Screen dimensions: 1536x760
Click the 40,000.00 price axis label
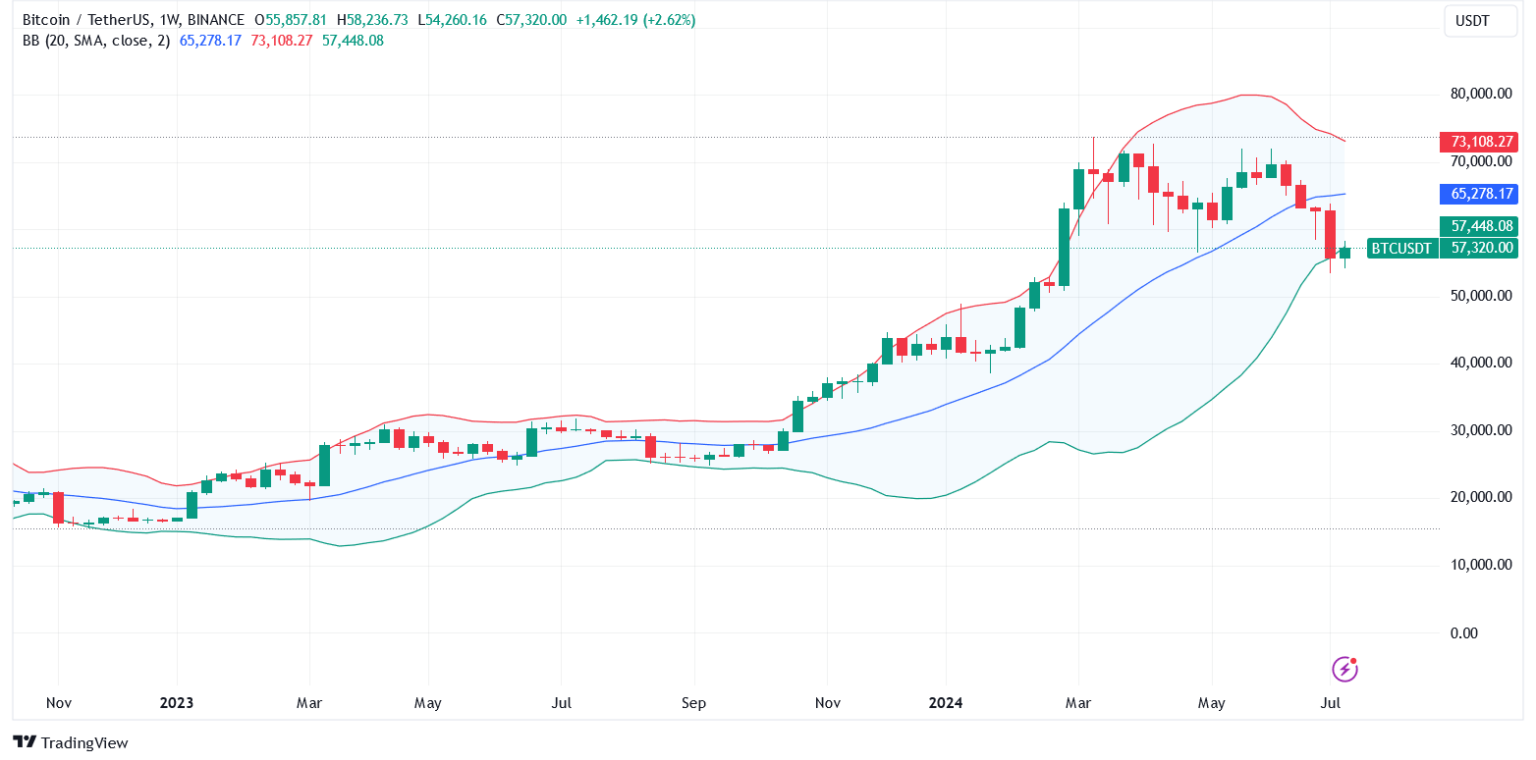(1479, 363)
